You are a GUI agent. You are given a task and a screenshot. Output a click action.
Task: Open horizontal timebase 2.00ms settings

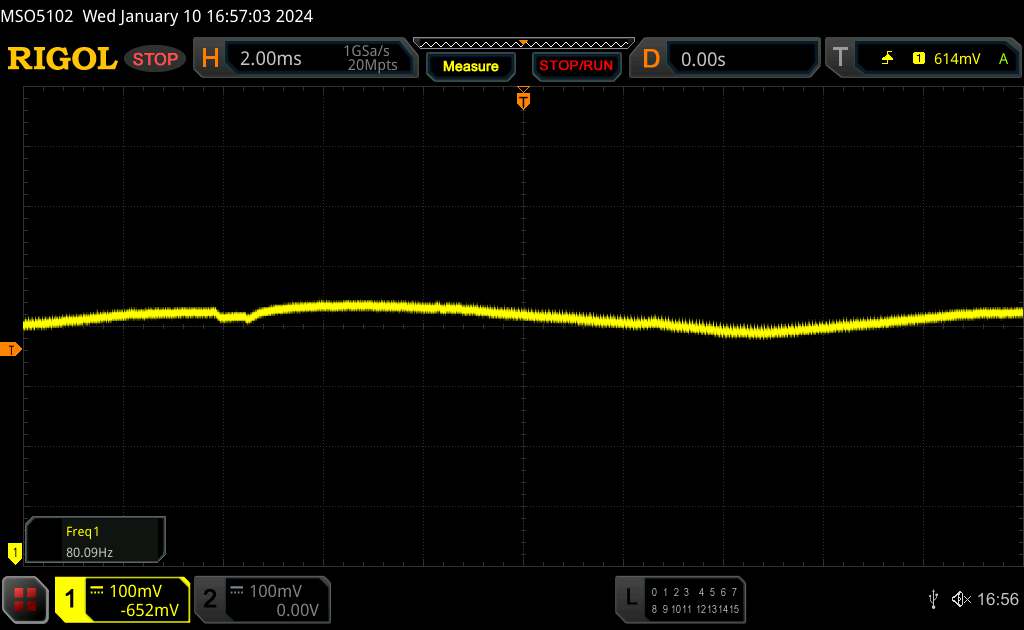coord(306,58)
